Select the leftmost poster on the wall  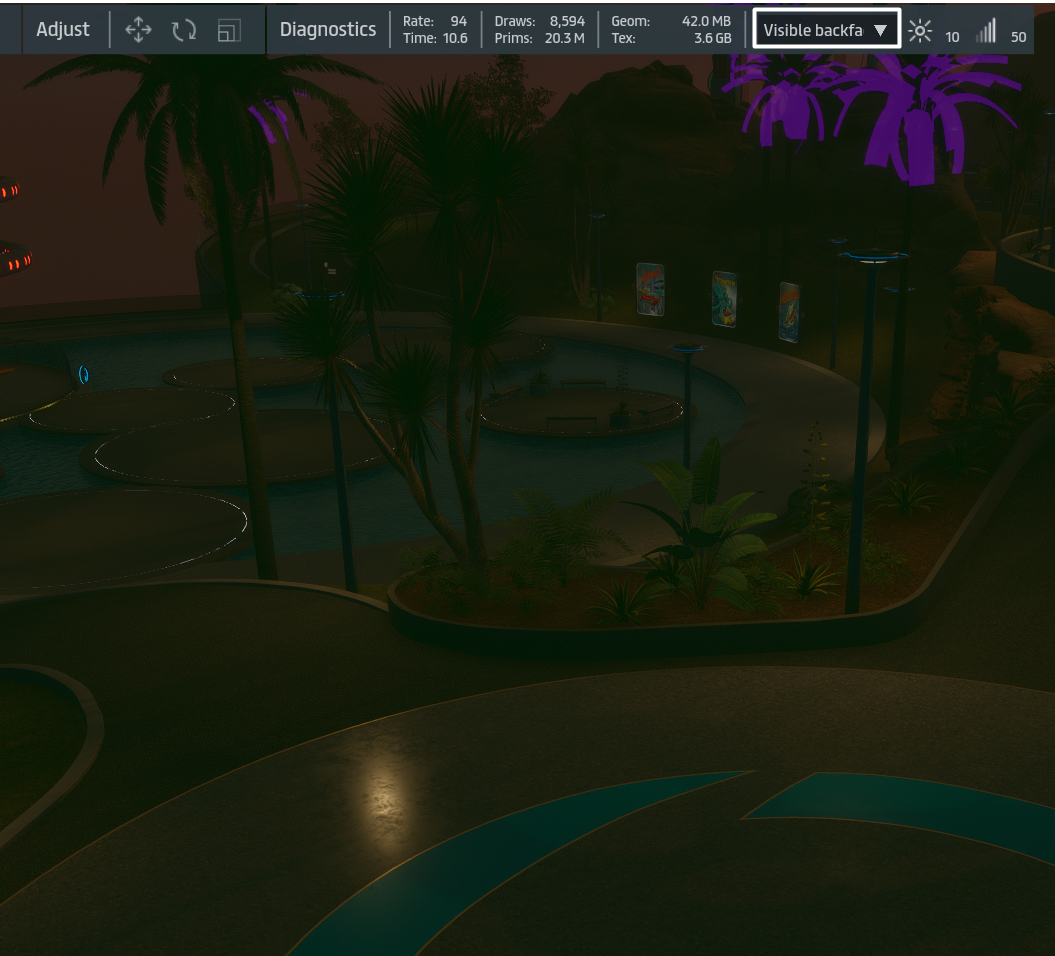[x=650, y=289]
